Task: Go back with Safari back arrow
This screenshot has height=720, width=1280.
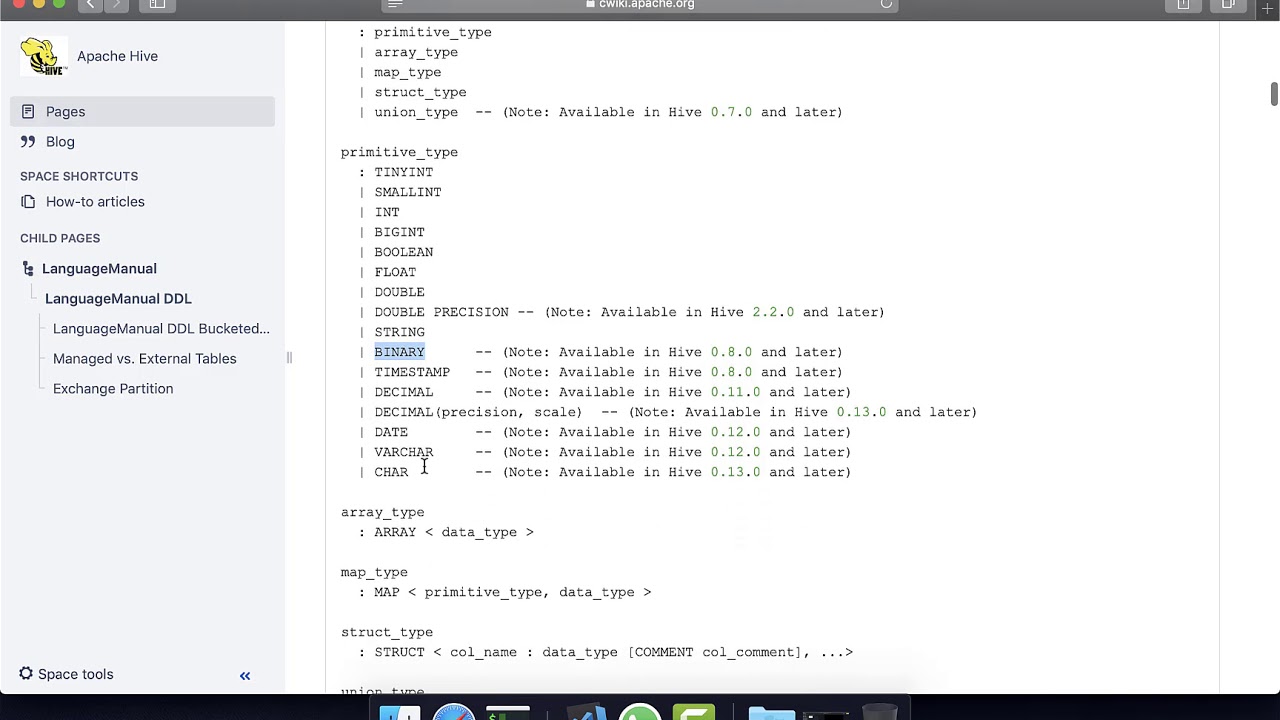Action: tap(91, 5)
